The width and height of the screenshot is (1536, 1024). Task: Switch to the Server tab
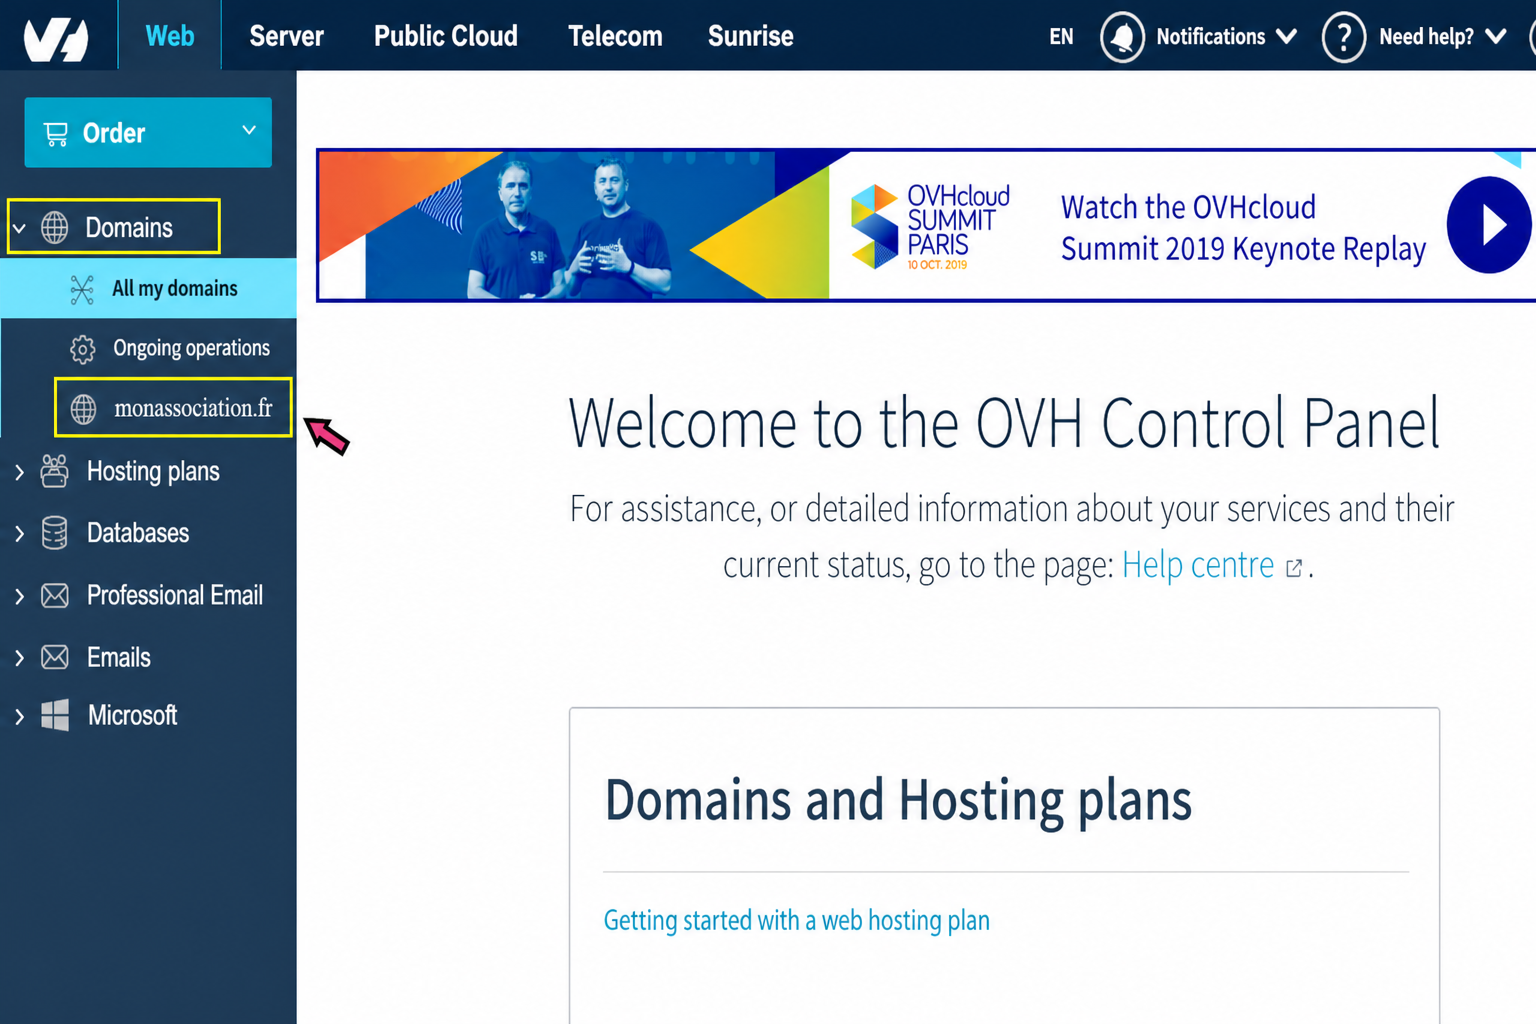286,36
